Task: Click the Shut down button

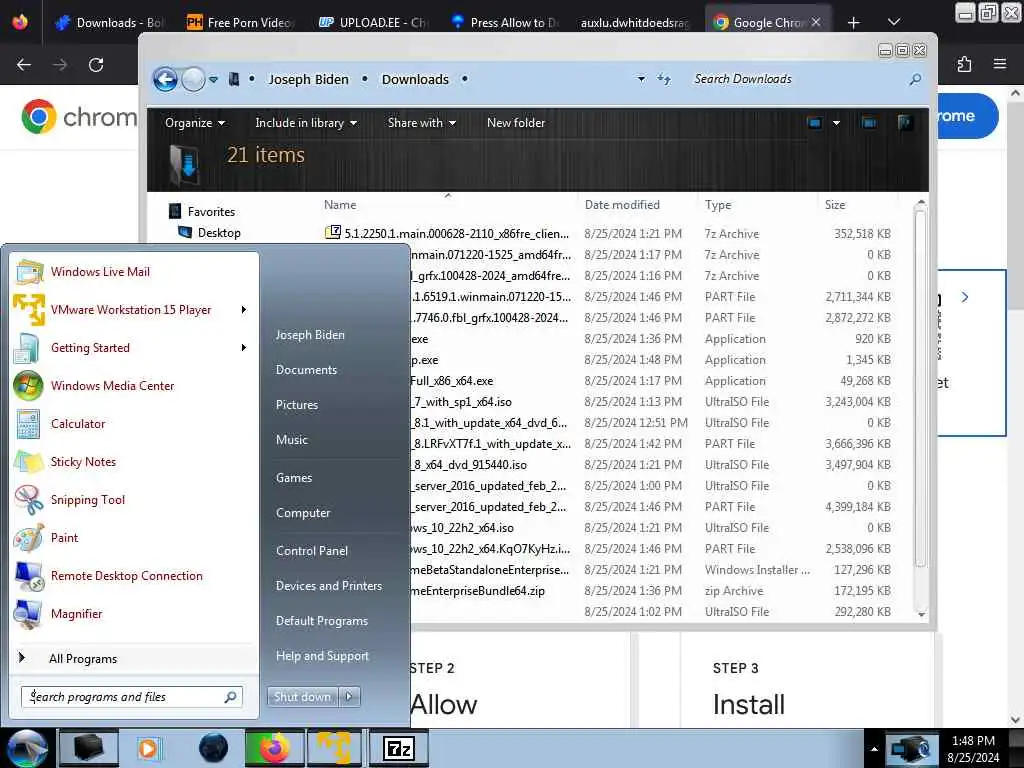Action: [x=302, y=697]
